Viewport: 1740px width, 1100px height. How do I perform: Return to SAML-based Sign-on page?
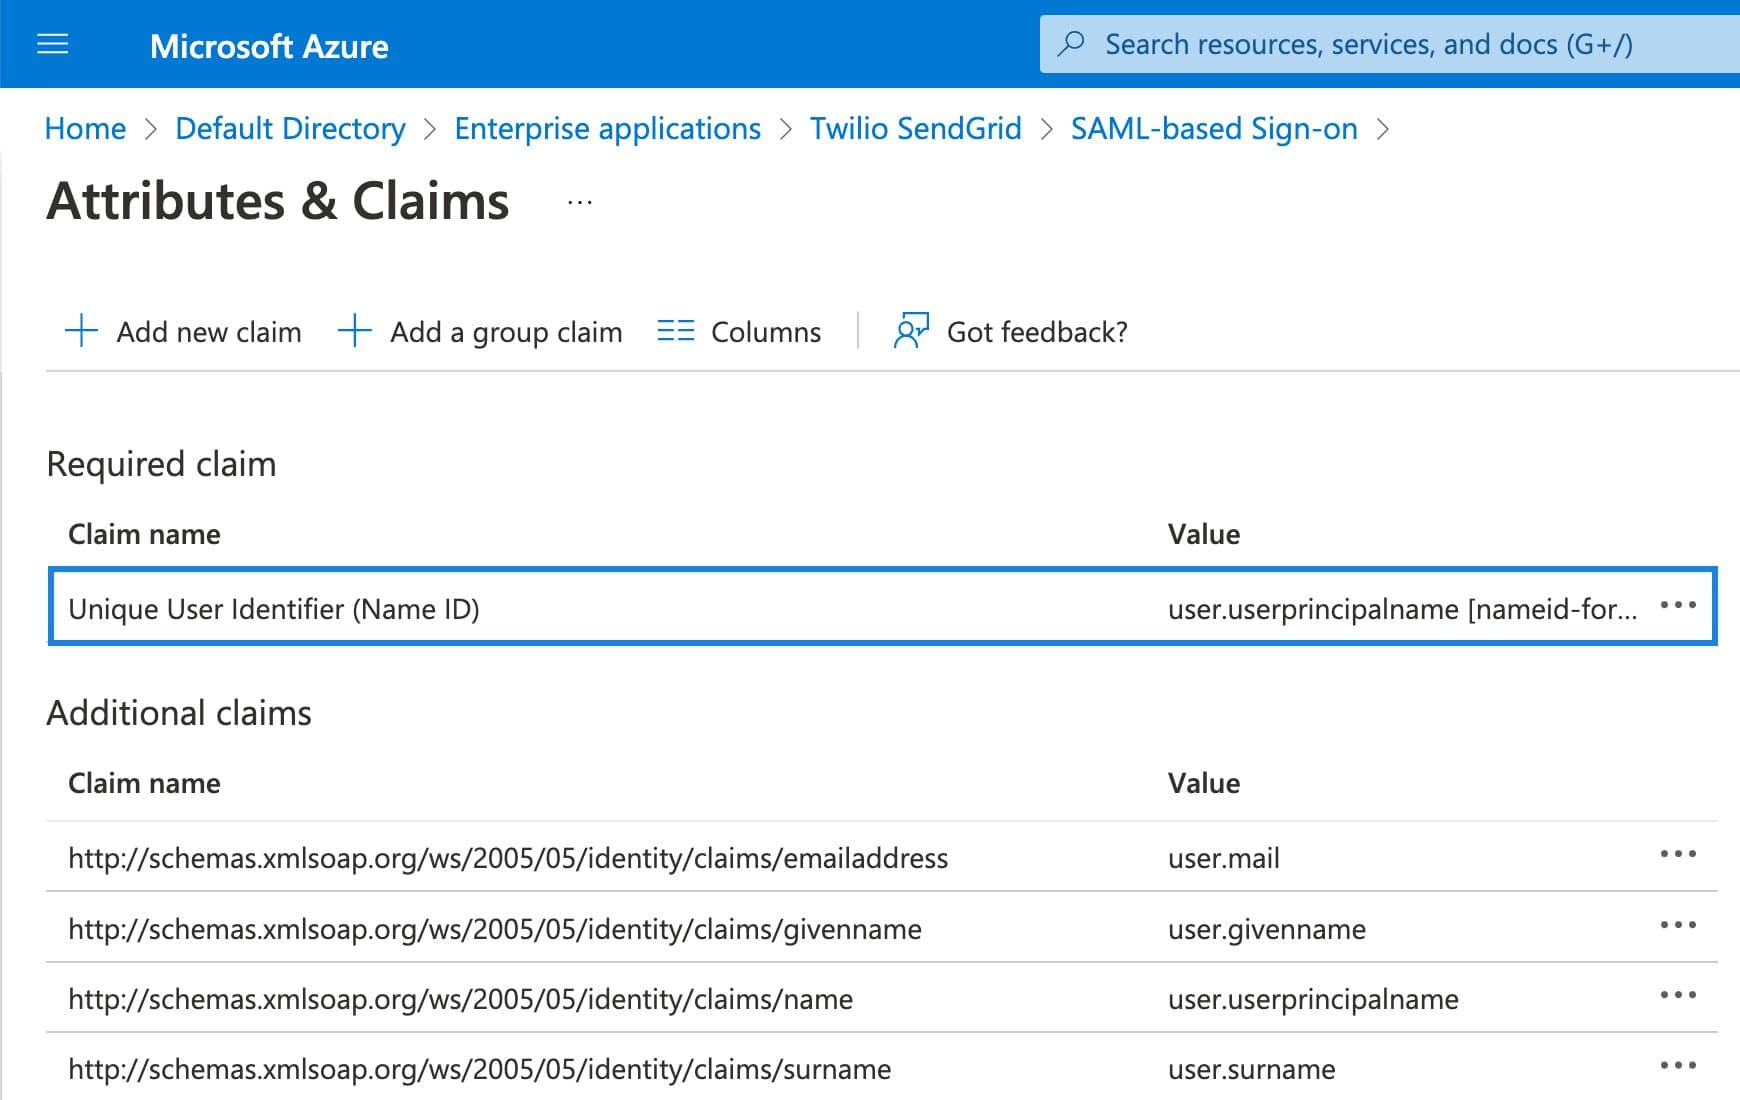[1213, 128]
